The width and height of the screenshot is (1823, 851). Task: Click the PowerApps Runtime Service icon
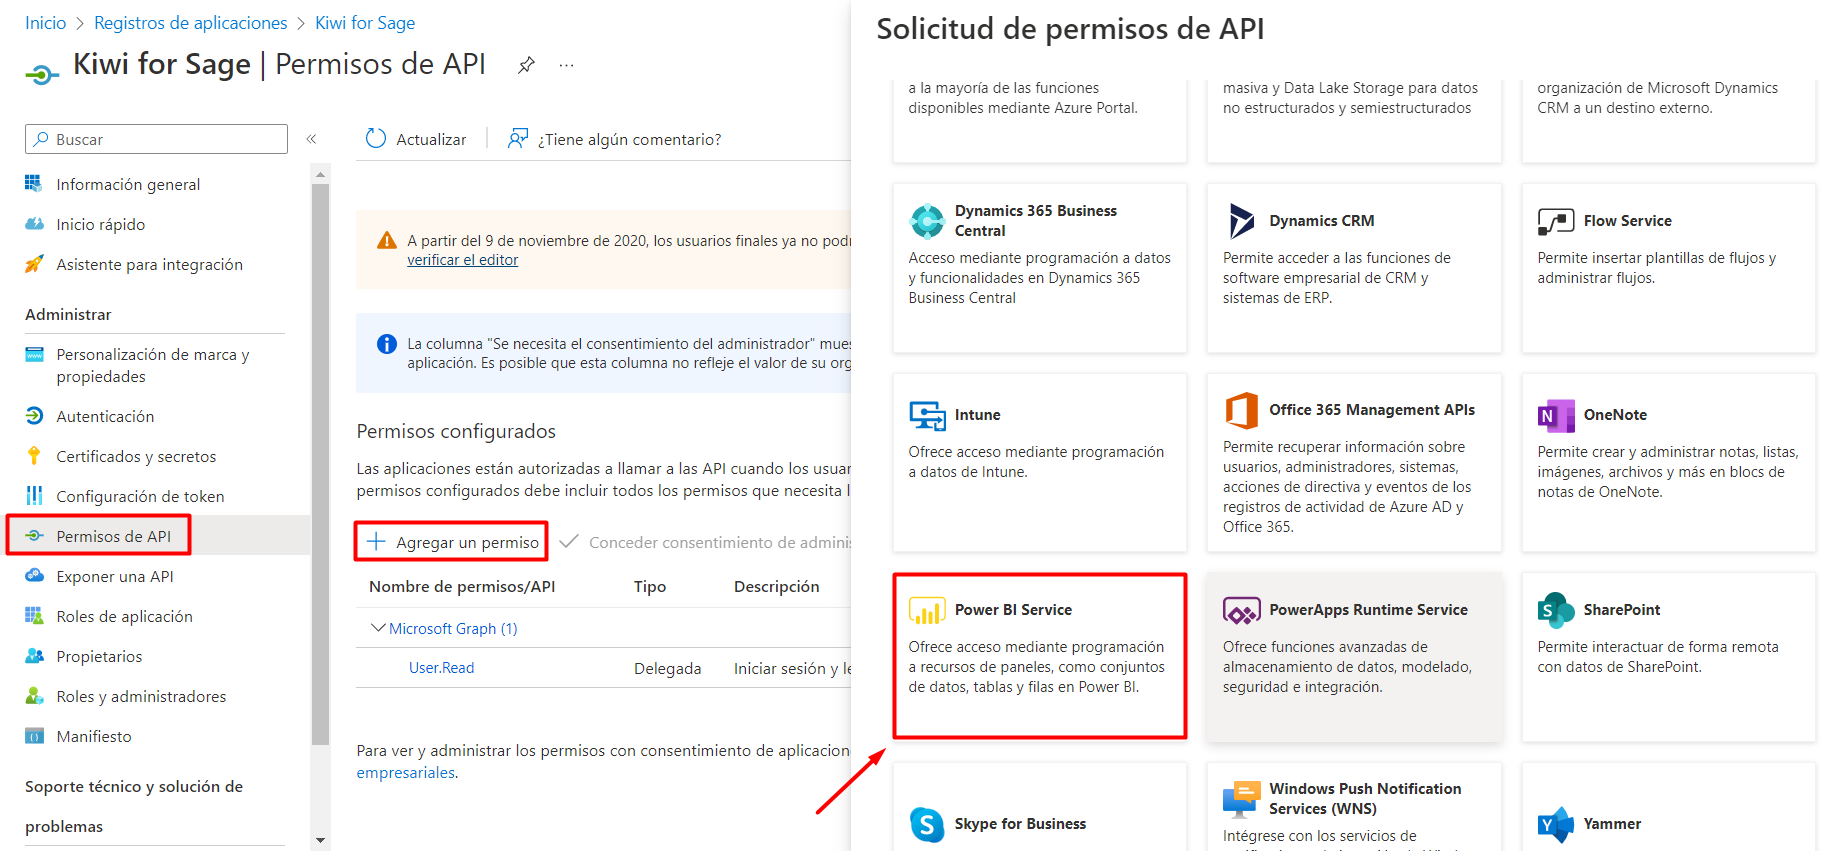1241,610
